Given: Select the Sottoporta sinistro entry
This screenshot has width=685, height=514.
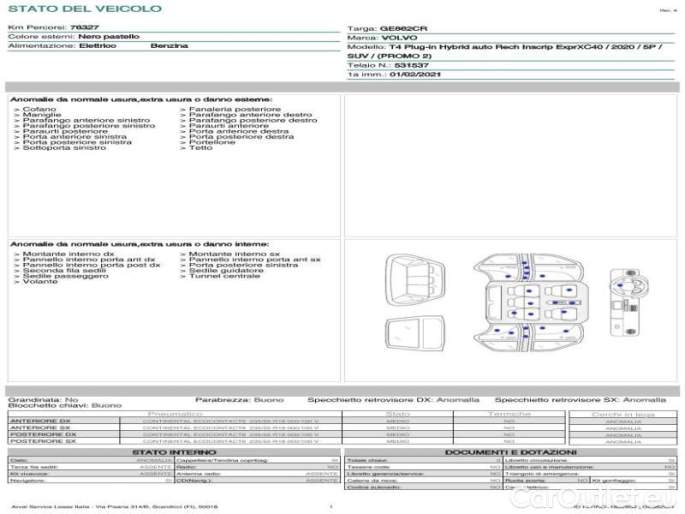Looking at the screenshot, I should (x=64, y=148).
